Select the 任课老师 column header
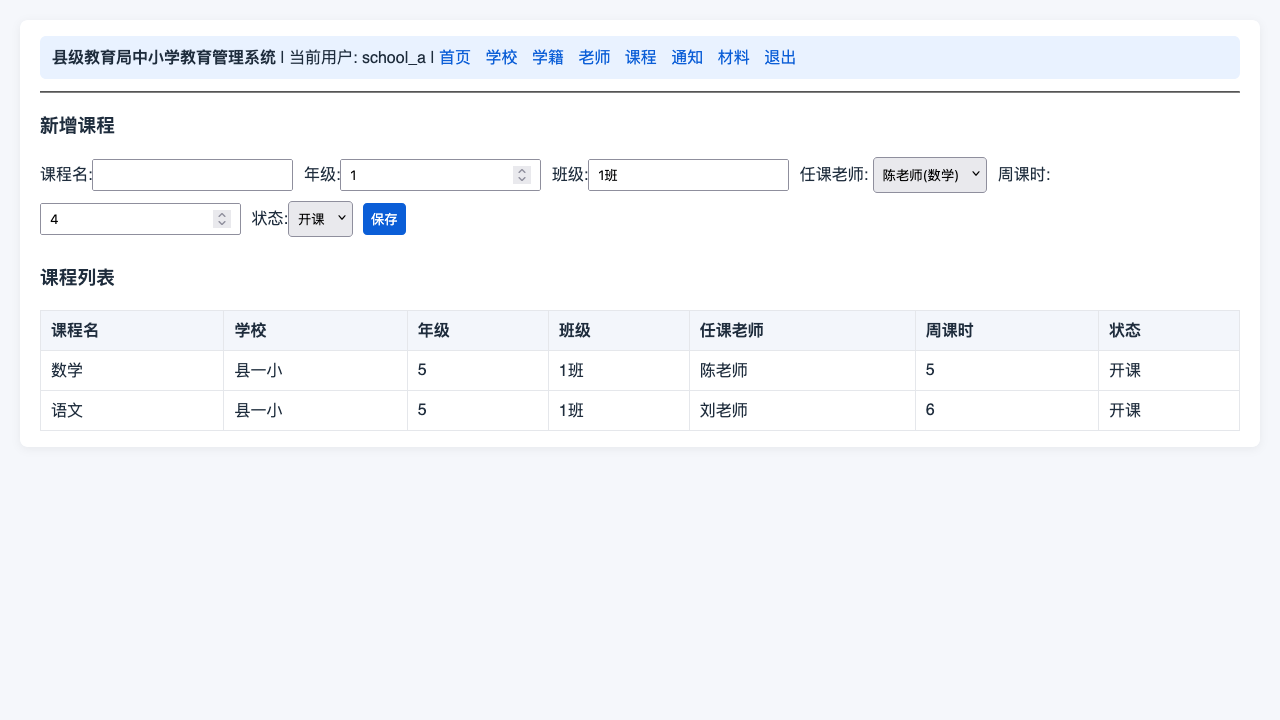Screen dimensions: 1280x720 coord(802,331)
